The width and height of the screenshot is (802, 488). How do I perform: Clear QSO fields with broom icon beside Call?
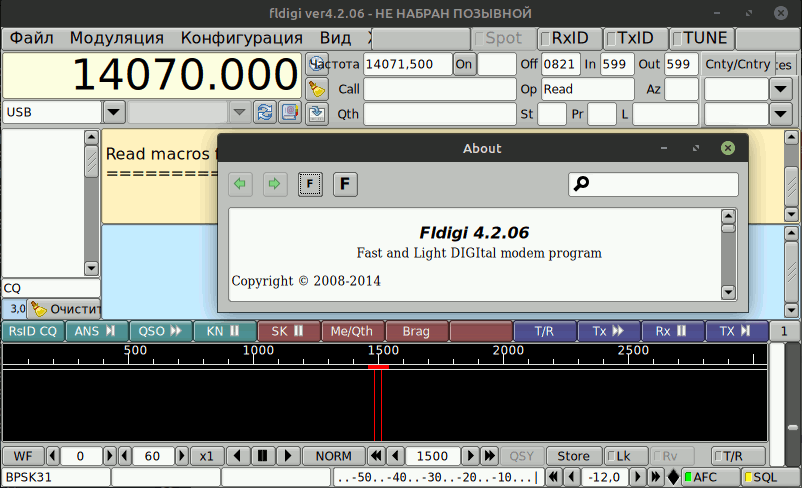pyautogui.click(x=317, y=89)
